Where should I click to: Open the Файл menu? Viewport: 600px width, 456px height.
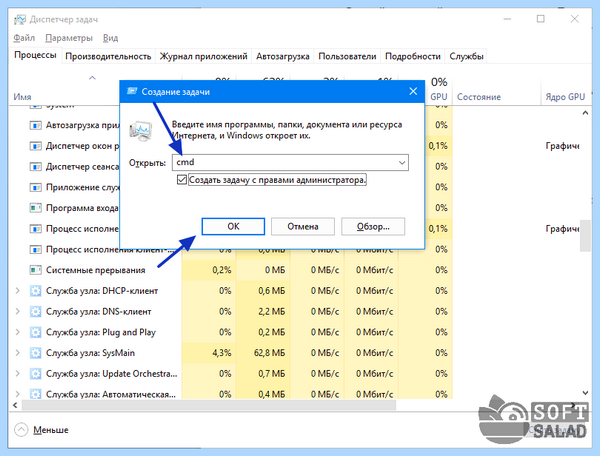(24, 38)
